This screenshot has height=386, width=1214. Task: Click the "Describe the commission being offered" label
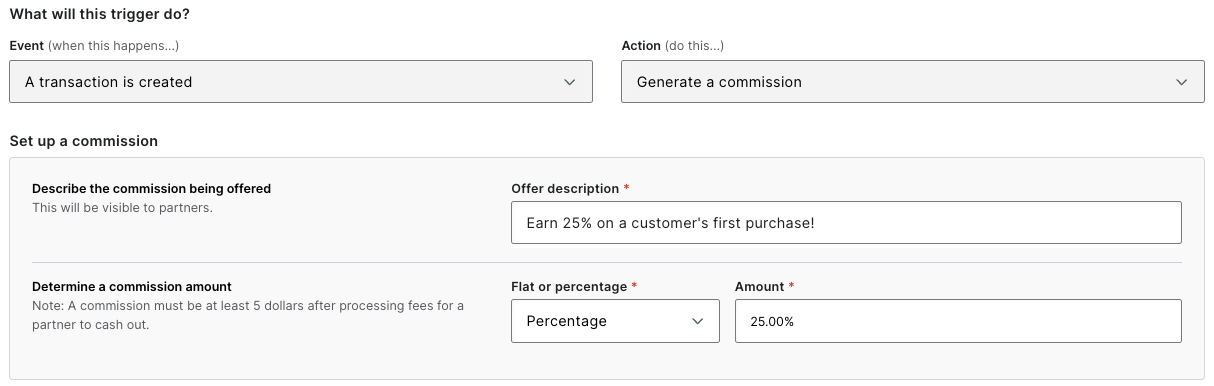151,188
